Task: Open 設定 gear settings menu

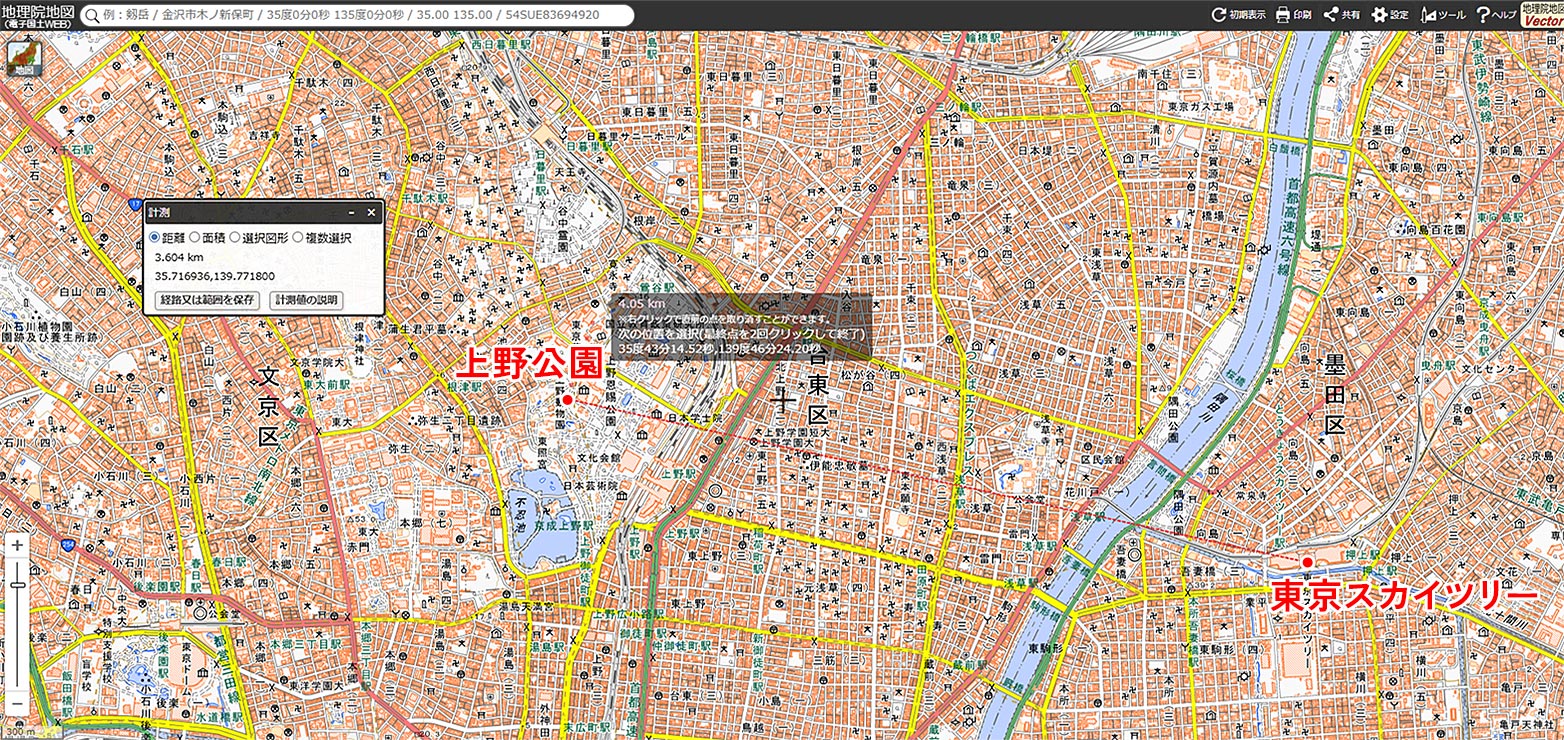Action: point(1389,15)
